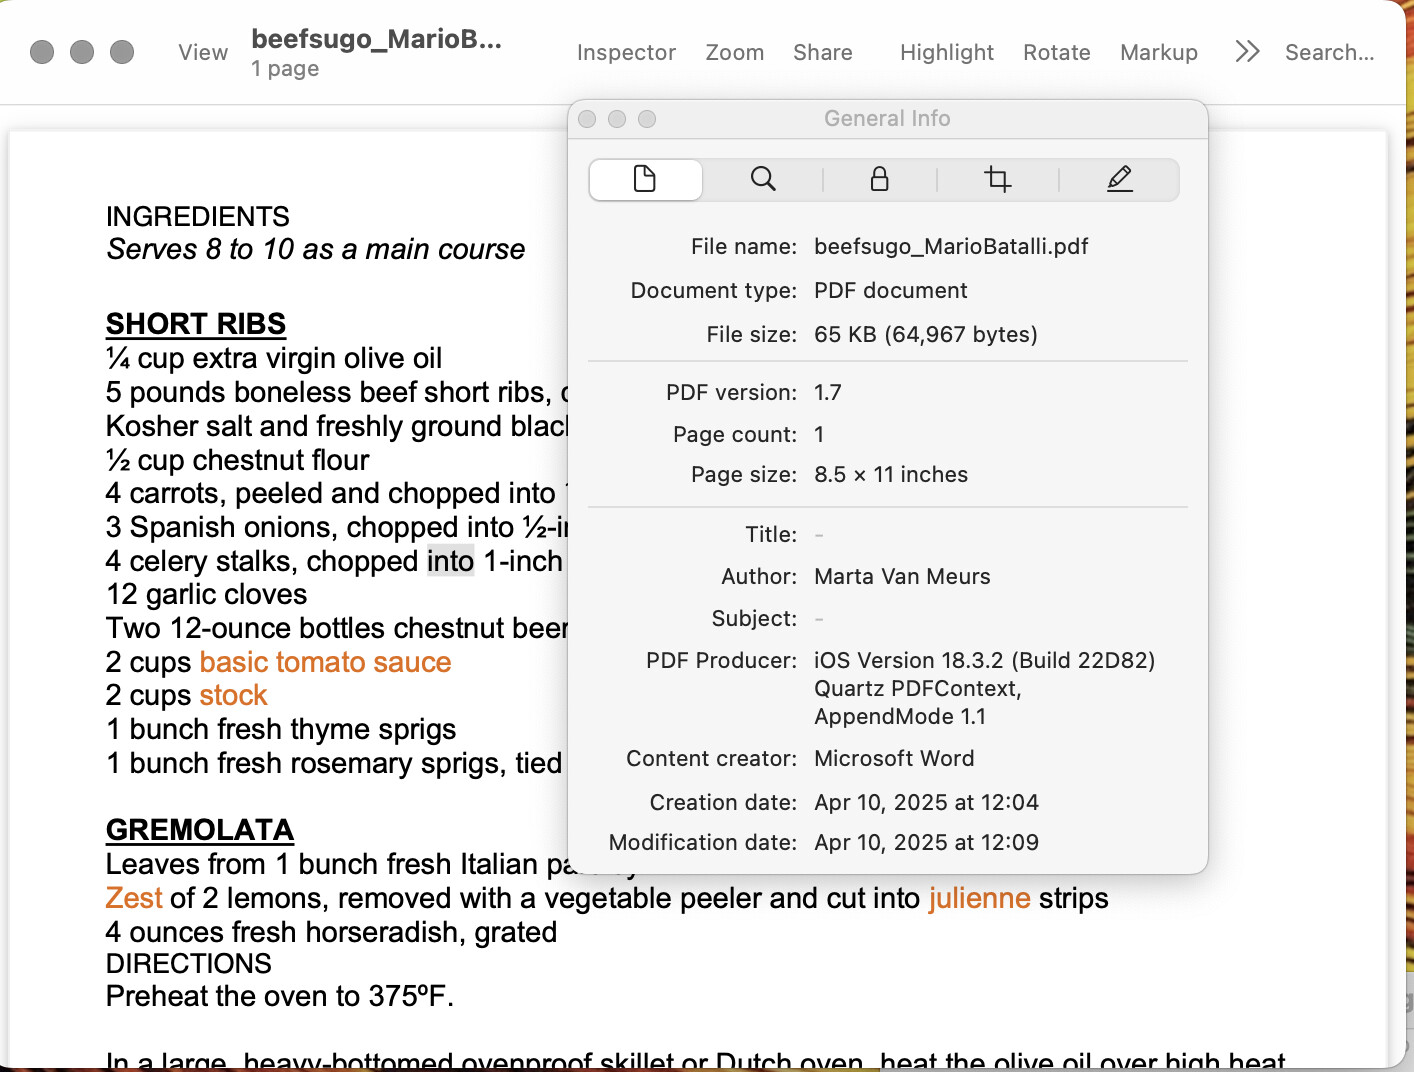This screenshot has width=1414, height=1072.
Task: Rotate the page using Rotate button
Action: point(1056,53)
